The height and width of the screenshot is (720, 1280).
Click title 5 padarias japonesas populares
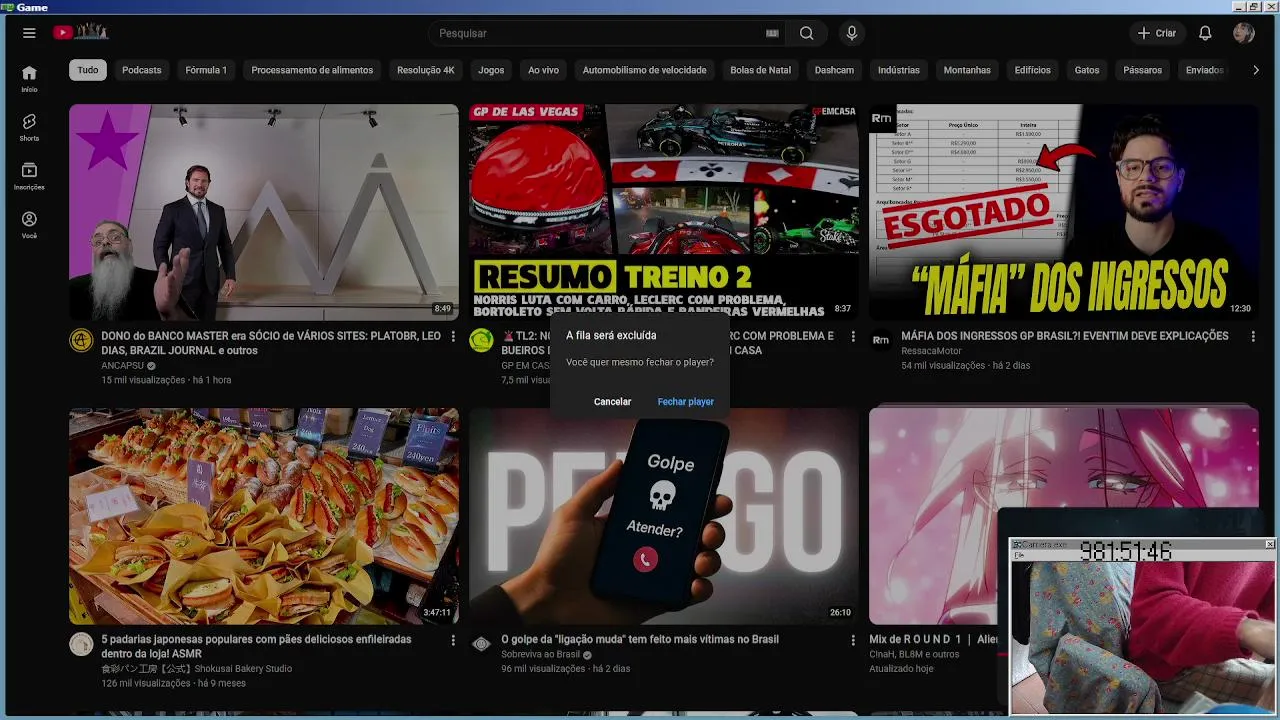[x=256, y=646]
